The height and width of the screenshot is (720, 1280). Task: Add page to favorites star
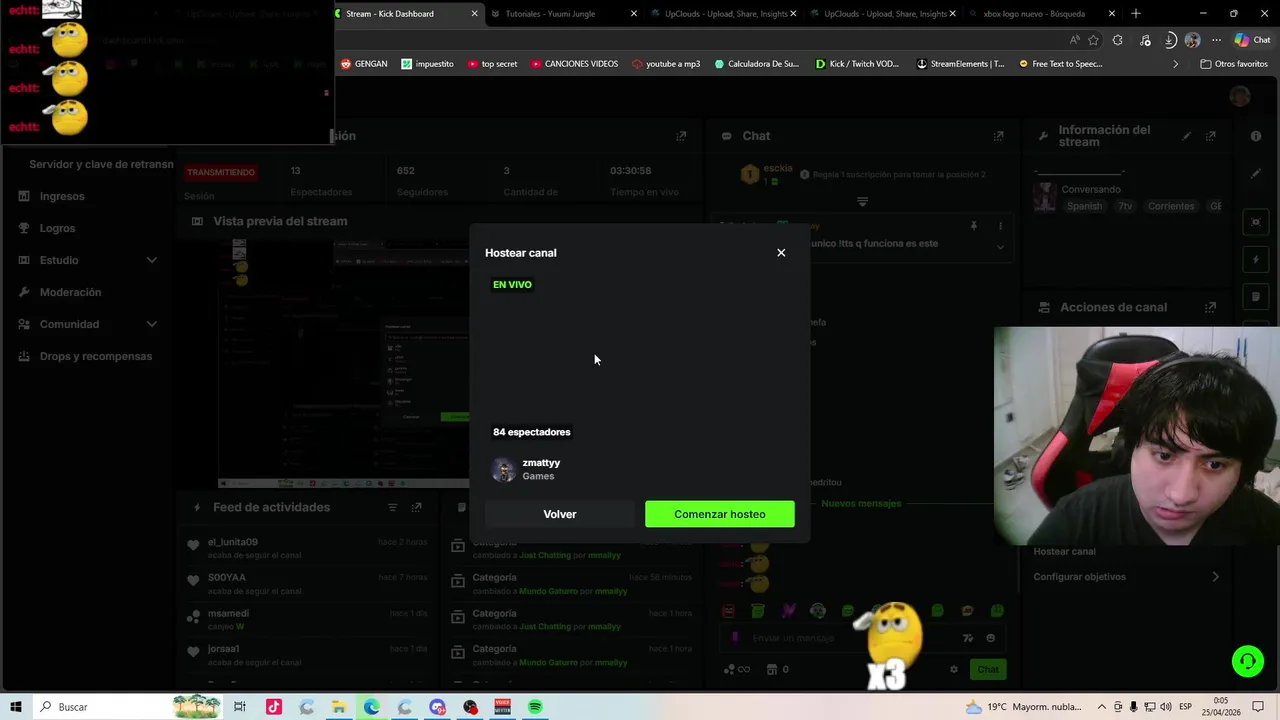tap(1093, 40)
